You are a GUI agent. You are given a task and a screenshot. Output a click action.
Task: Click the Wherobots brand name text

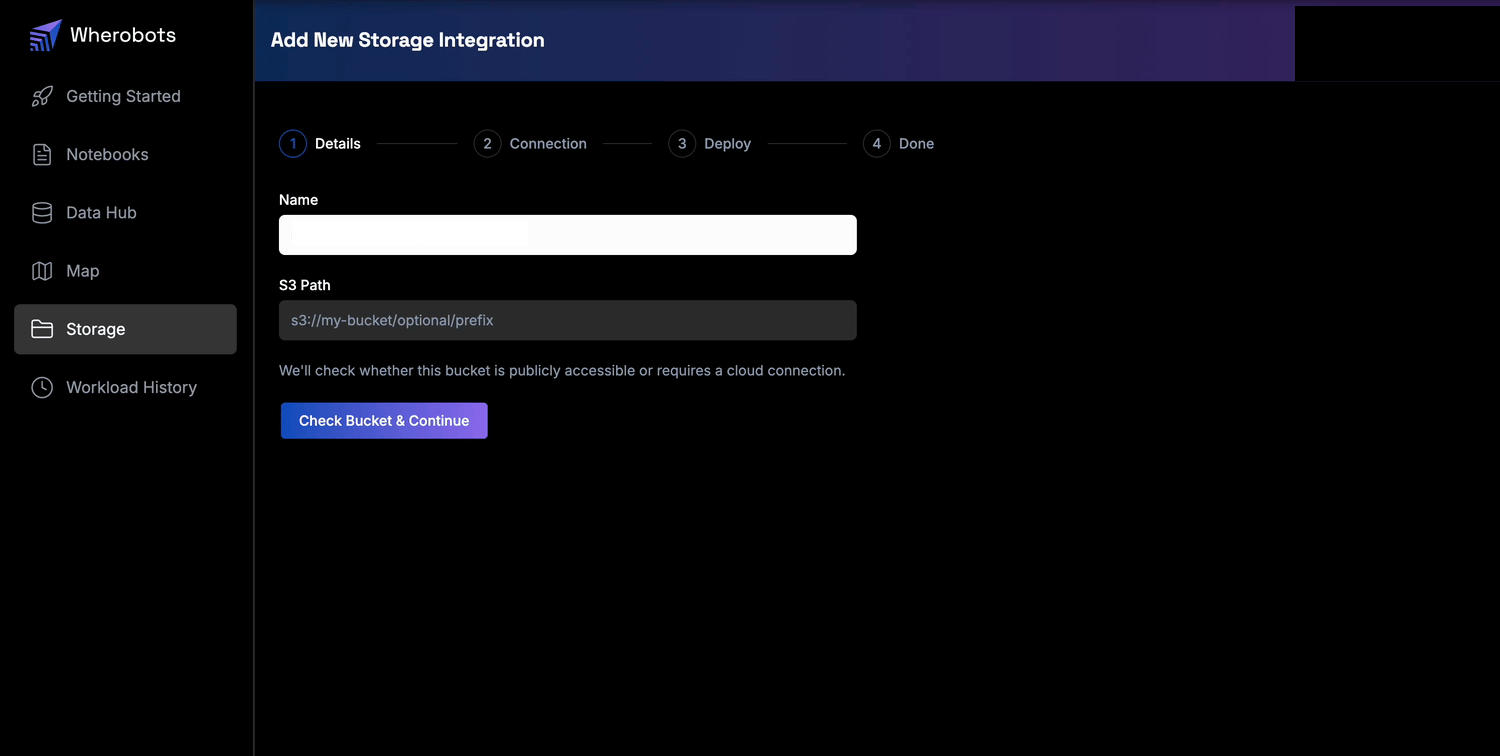[x=123, y=35]
